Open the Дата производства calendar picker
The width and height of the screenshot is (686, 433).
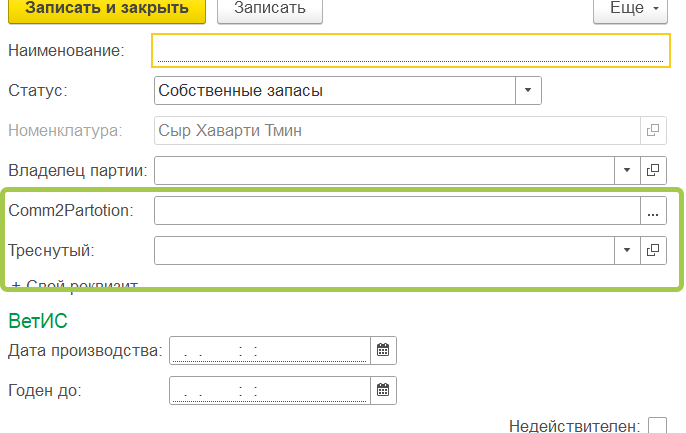click(383, 350)
